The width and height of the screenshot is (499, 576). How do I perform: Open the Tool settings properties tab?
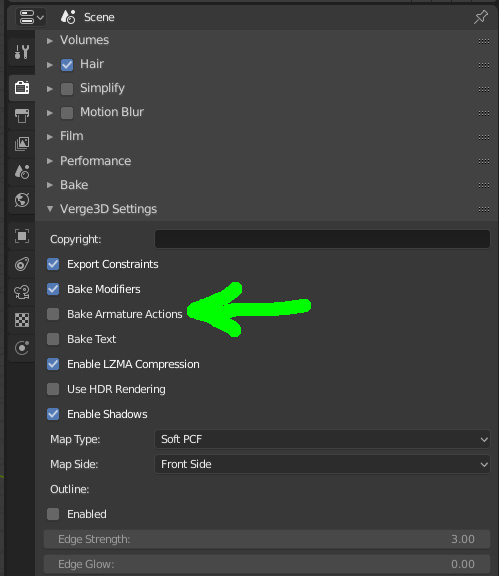point(22,52)
